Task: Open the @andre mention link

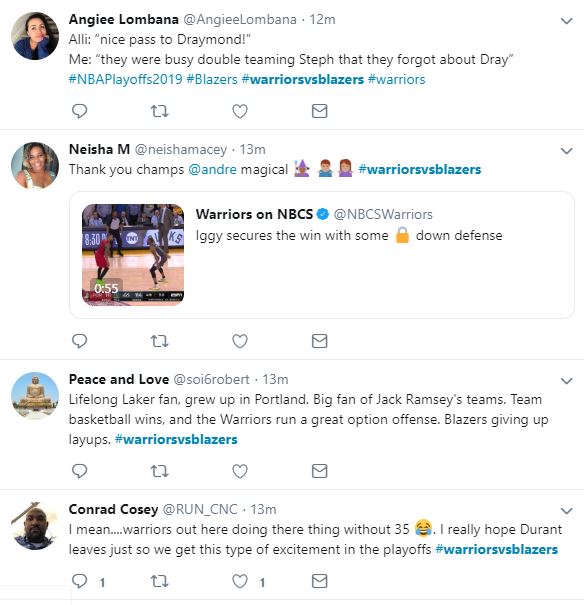Action: coord(213,169)
